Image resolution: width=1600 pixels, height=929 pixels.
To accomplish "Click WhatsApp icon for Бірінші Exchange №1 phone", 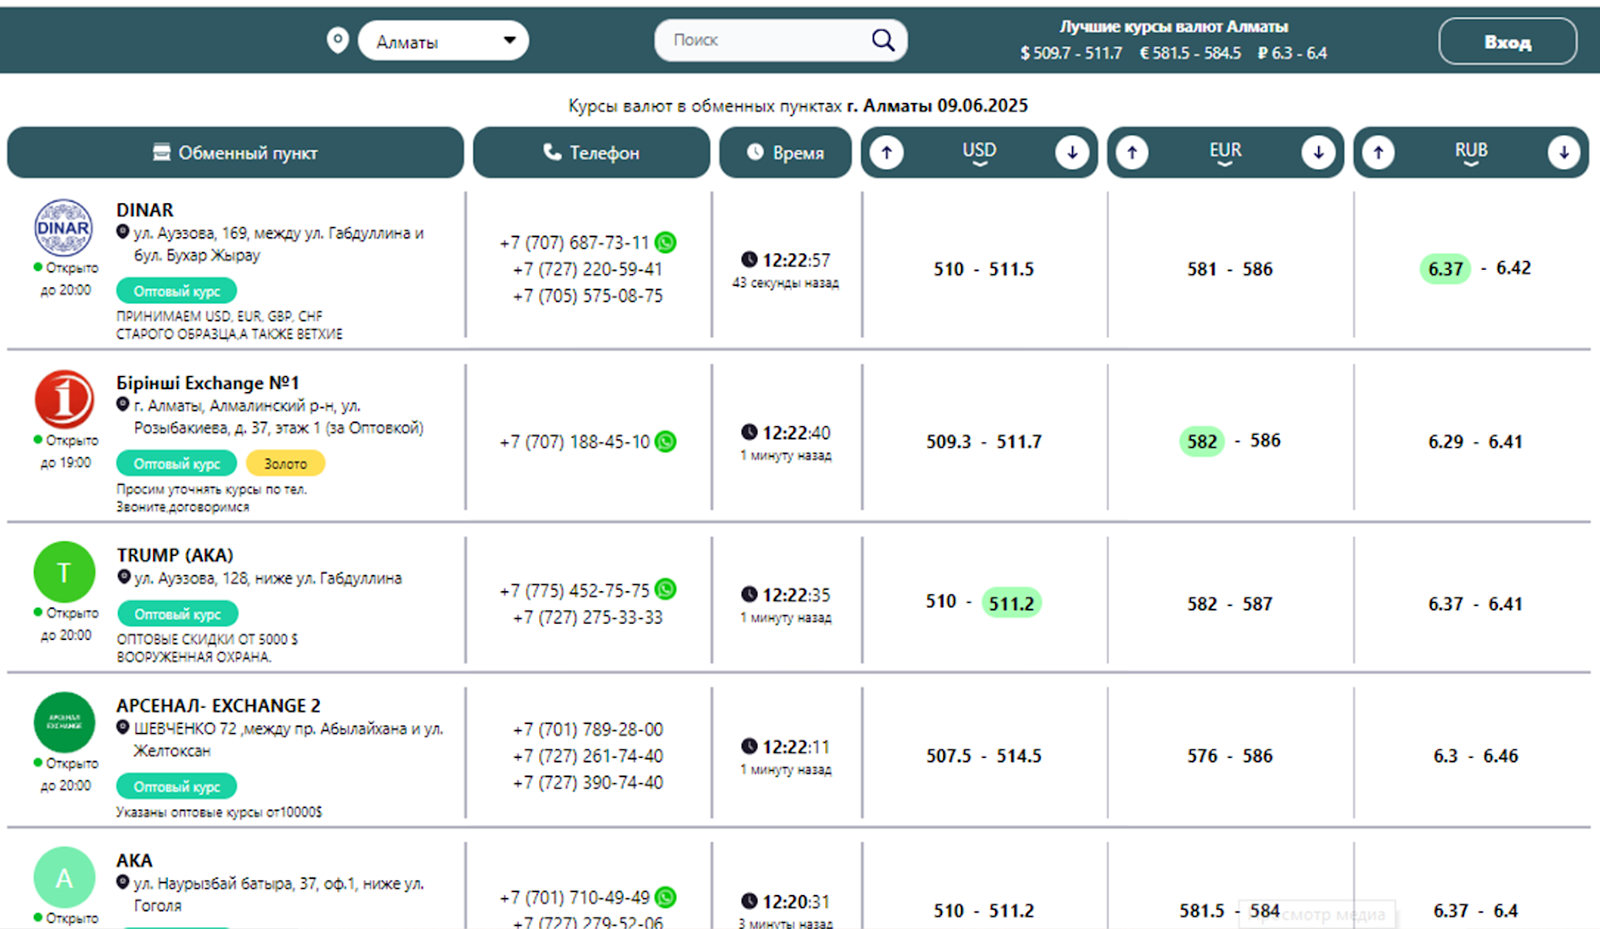I will click(666, 441).
